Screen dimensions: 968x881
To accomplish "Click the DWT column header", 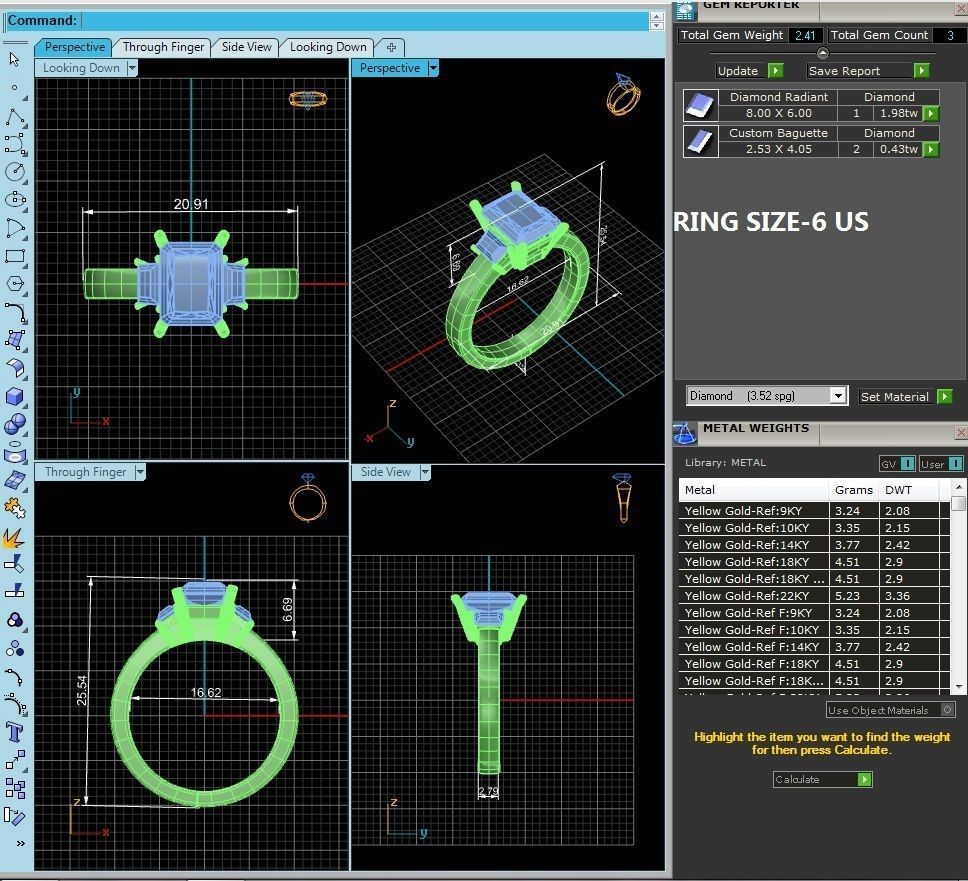I will pyautogui.click(x=909, y=490).
